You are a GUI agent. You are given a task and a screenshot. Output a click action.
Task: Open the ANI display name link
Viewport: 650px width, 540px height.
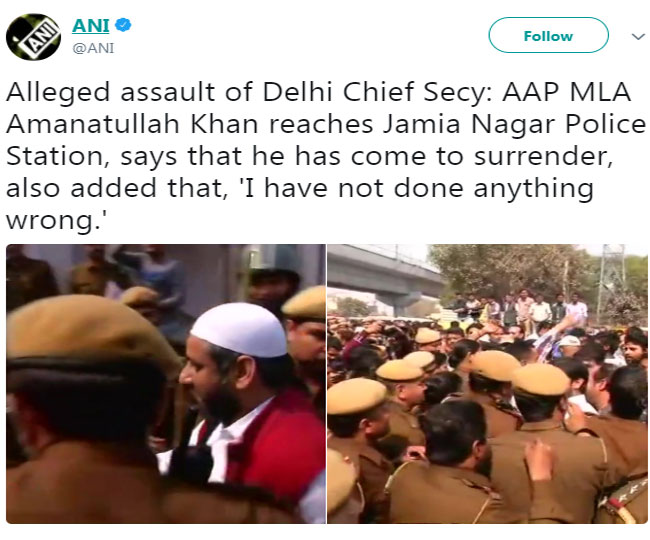(x=90, y=25)
